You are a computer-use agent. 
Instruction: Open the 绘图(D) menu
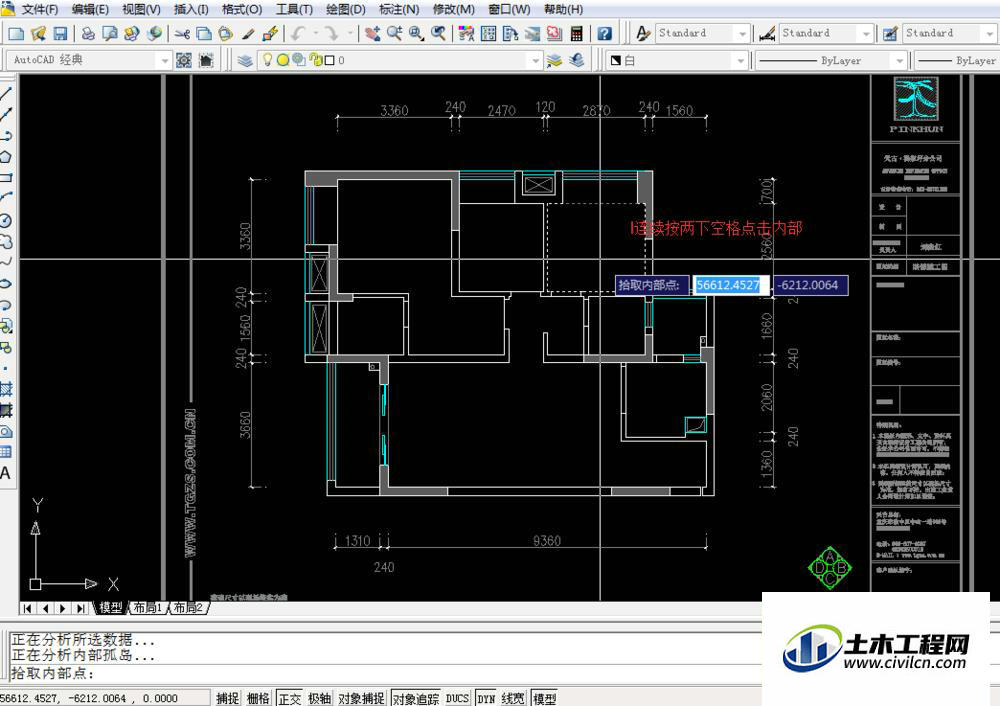(346, 10)
